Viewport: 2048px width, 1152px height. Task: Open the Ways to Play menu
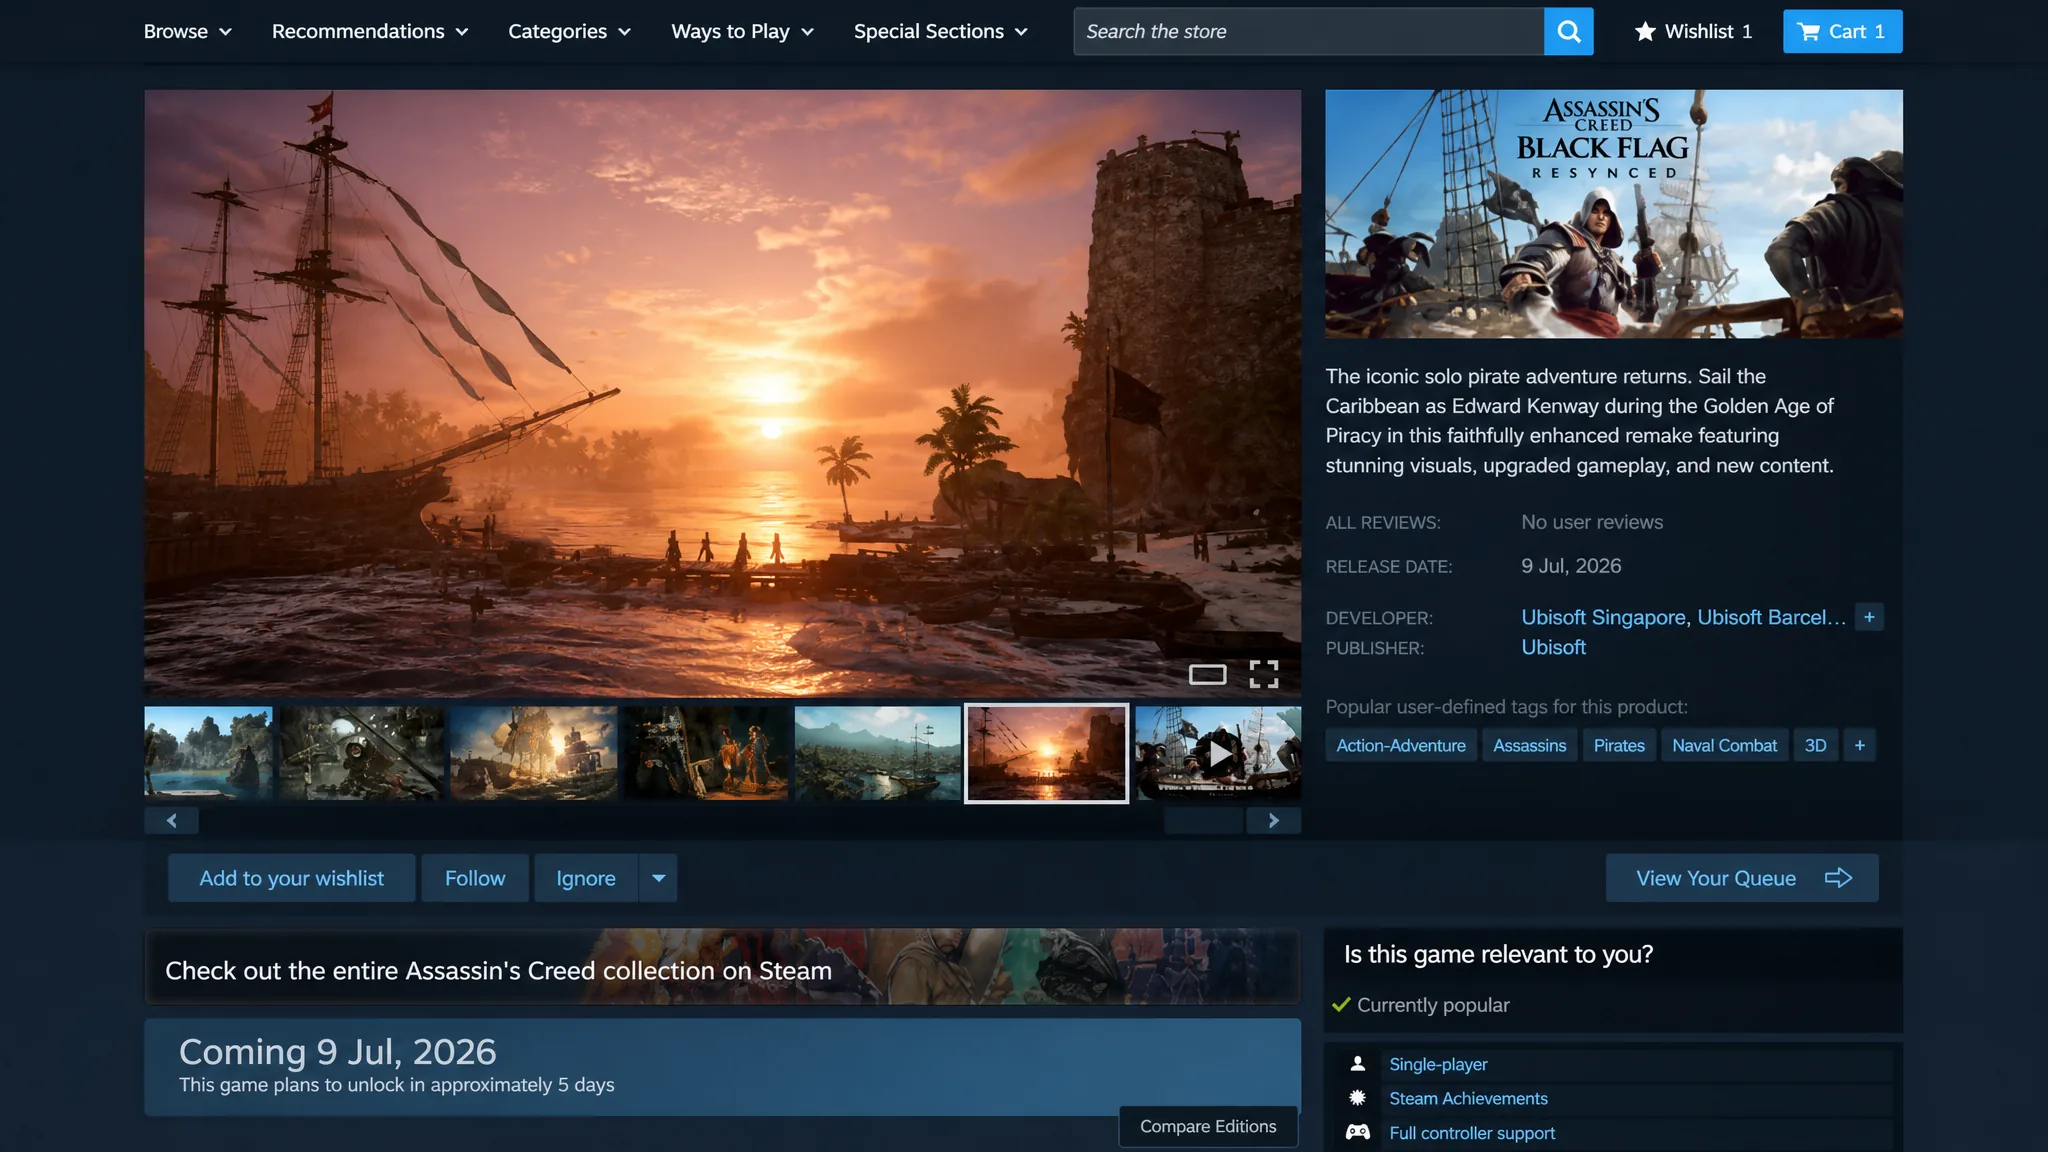[742, 31]
